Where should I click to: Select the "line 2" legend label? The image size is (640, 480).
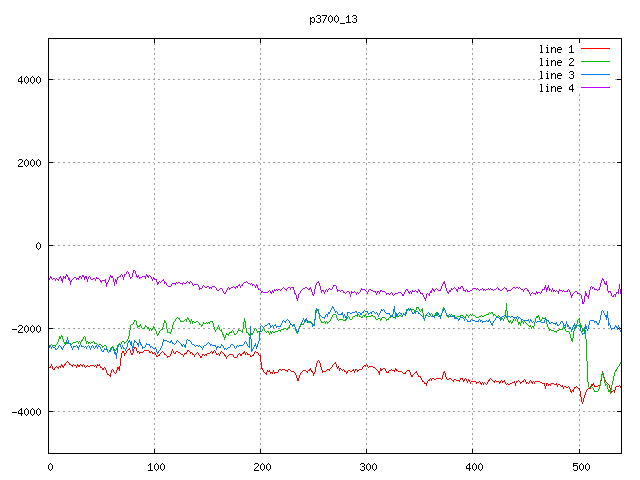pyautogui.click(x=557, y=62)
